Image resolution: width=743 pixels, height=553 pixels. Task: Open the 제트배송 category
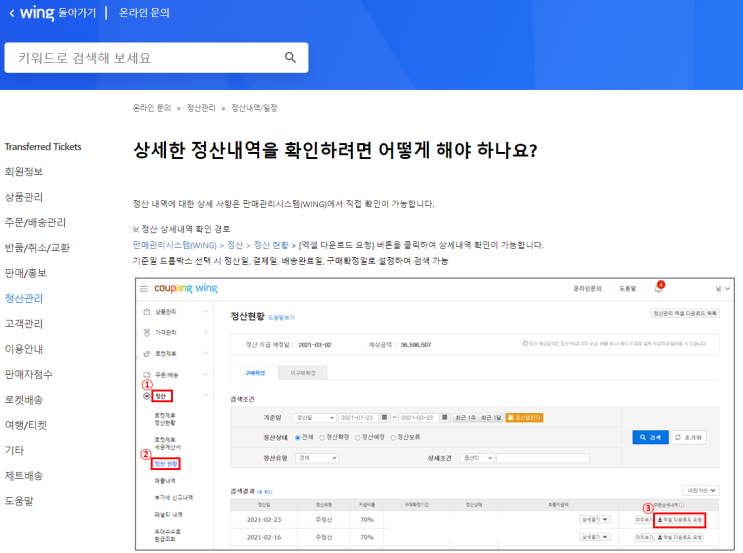tap(24, 476)
